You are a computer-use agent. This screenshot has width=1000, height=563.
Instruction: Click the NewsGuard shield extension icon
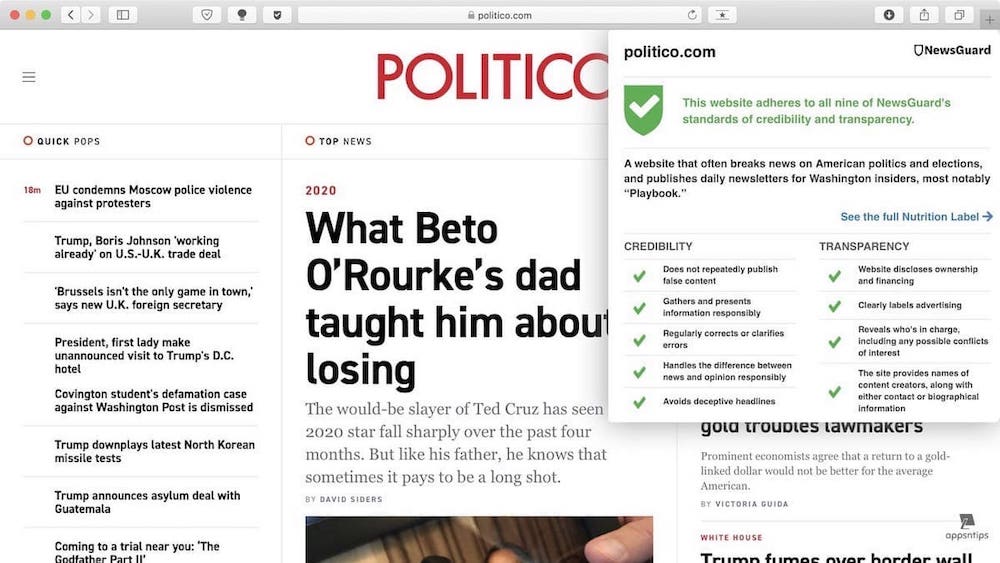(277, 15)
